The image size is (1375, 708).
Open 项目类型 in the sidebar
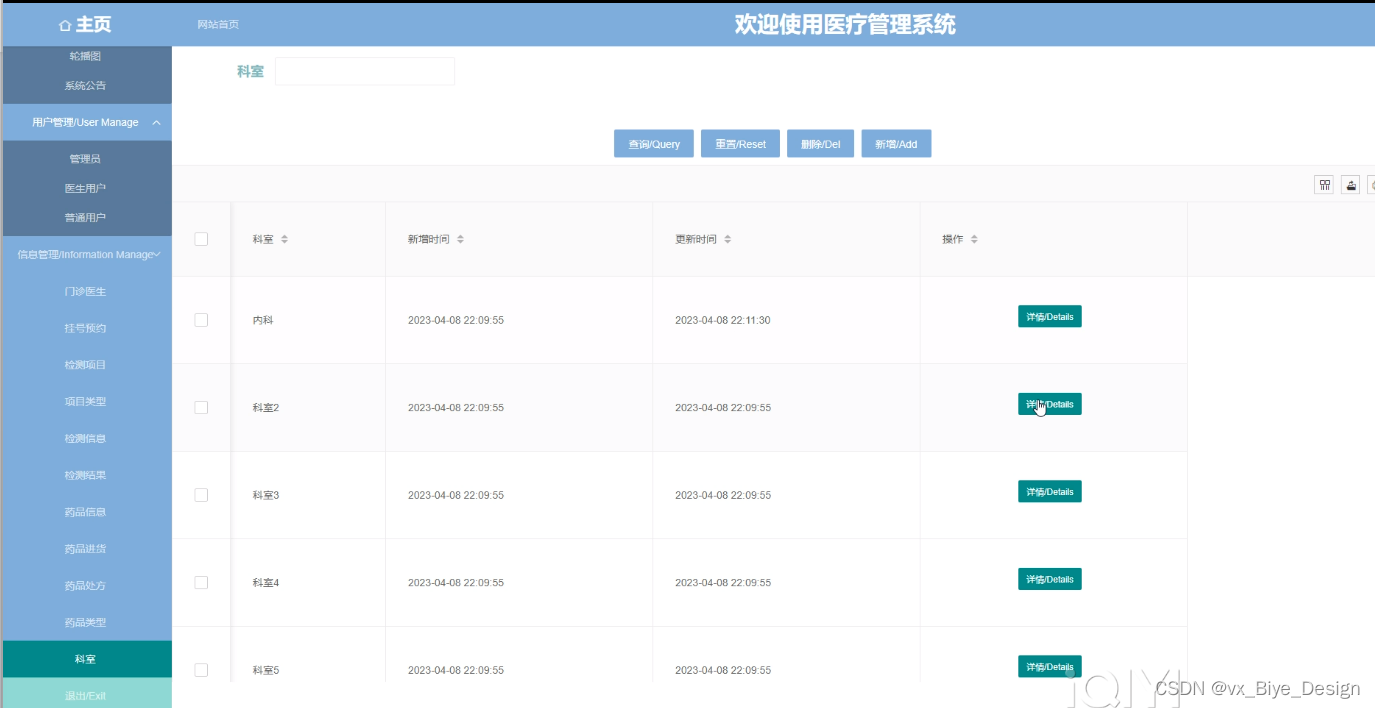coord(85,401)
